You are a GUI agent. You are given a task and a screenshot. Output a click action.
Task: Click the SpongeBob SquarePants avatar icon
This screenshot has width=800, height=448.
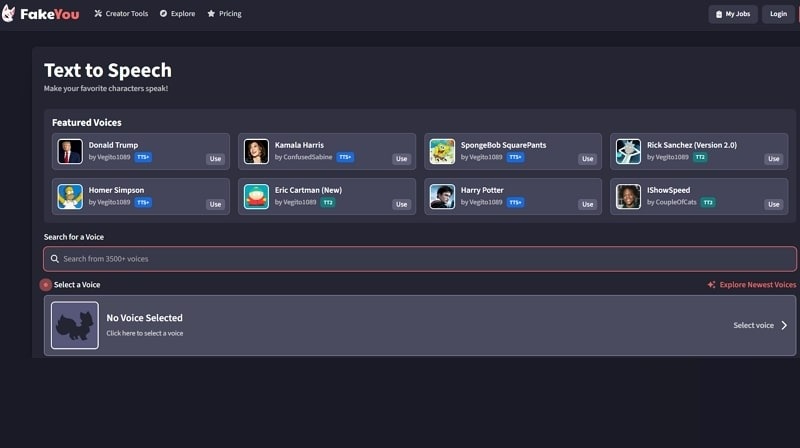click(x=442, y=151)
